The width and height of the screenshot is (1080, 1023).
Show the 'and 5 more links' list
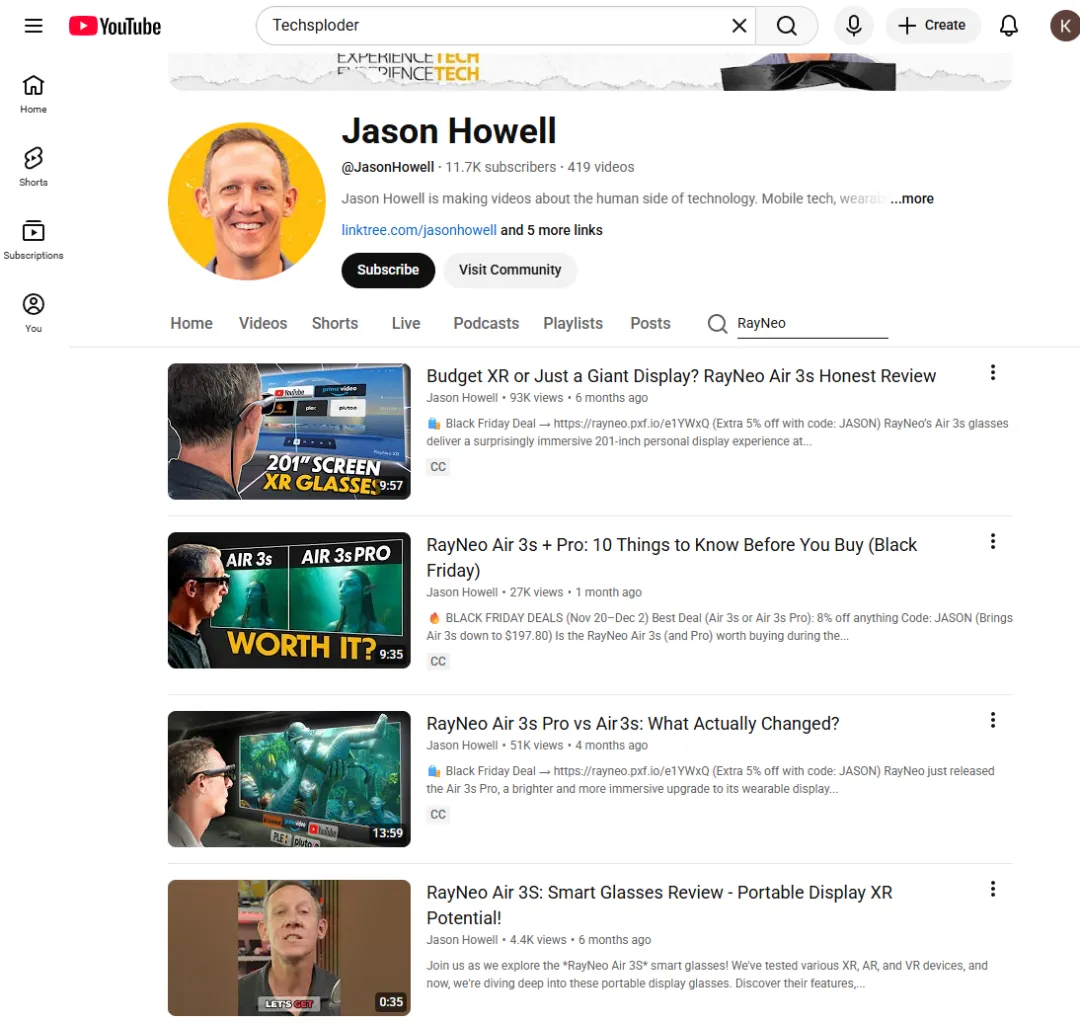[551, 230]
